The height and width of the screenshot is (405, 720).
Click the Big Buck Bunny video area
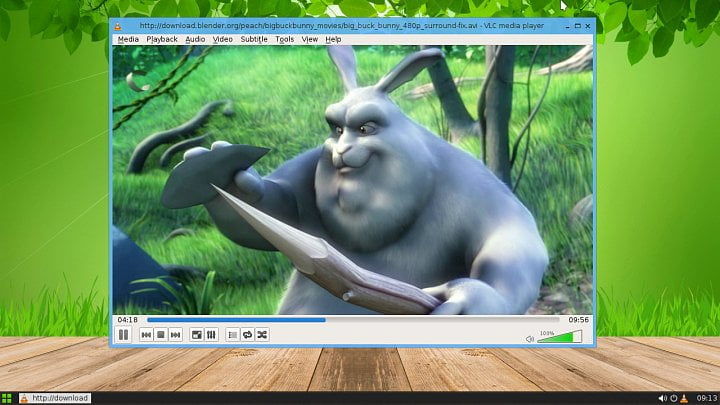(x=353, y=180)
